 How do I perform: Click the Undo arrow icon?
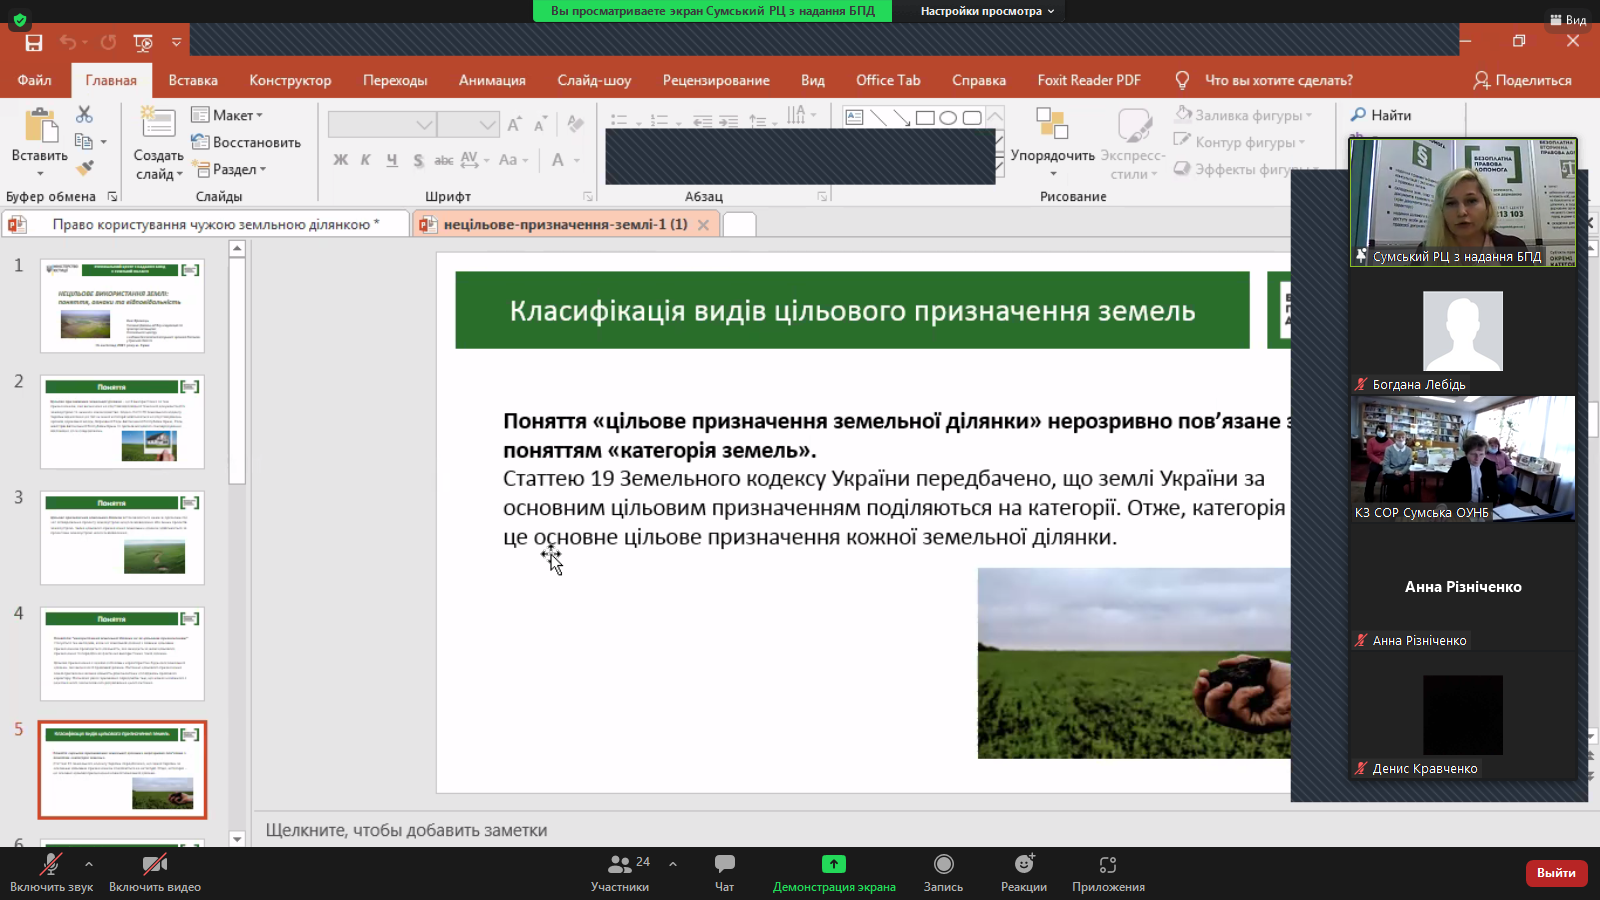[67, 42]
